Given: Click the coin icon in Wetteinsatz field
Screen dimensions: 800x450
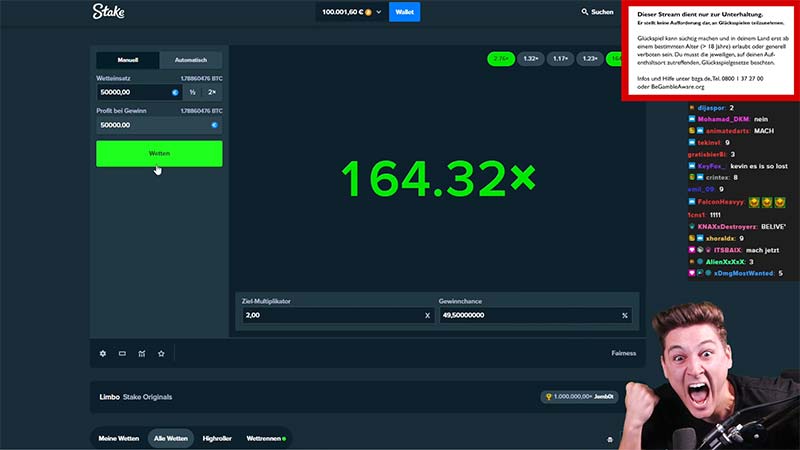Looking at the screenshot, I should [x=175, y=92].
